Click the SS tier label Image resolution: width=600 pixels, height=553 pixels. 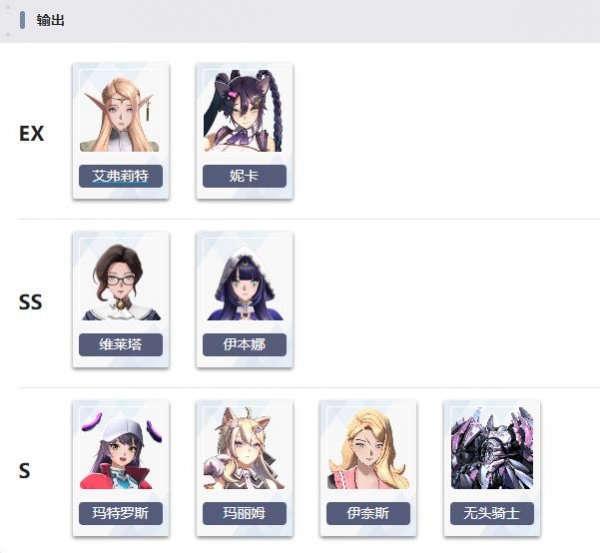click(30, 302)
